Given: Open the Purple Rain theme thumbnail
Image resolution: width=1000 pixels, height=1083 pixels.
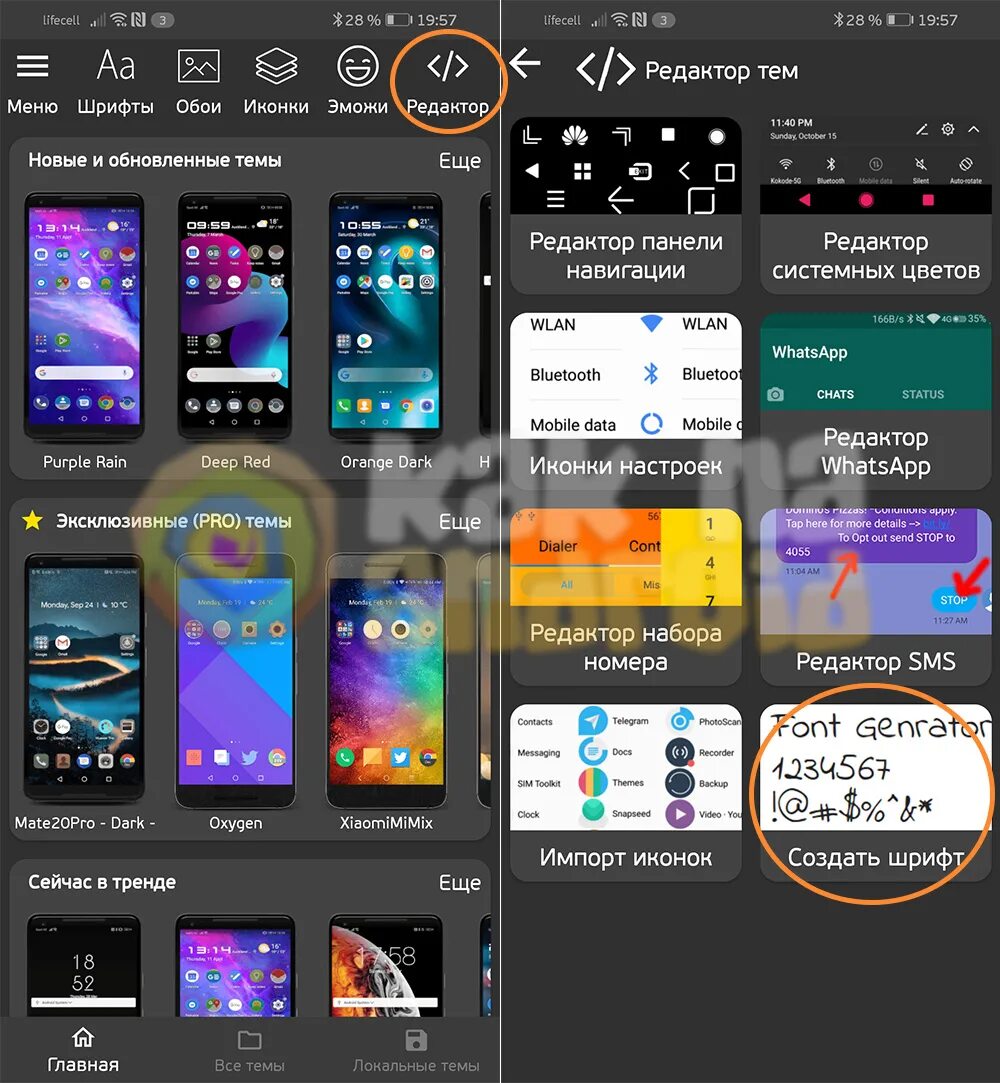Looking at the screenshot, I should 84,318.
